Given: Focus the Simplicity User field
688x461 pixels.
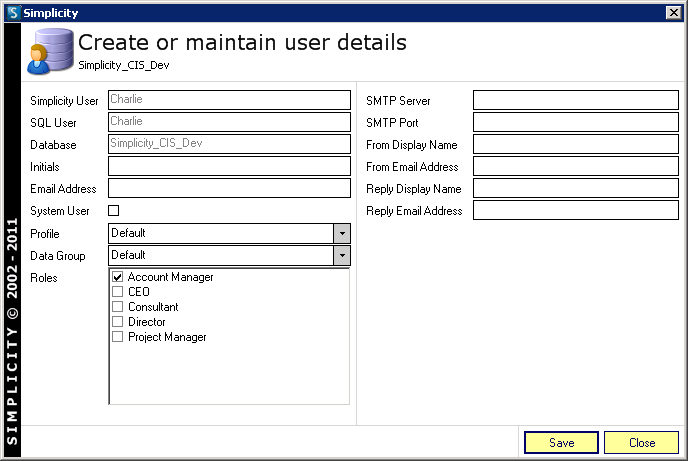Looking at the screenshot, I should 229,100.
